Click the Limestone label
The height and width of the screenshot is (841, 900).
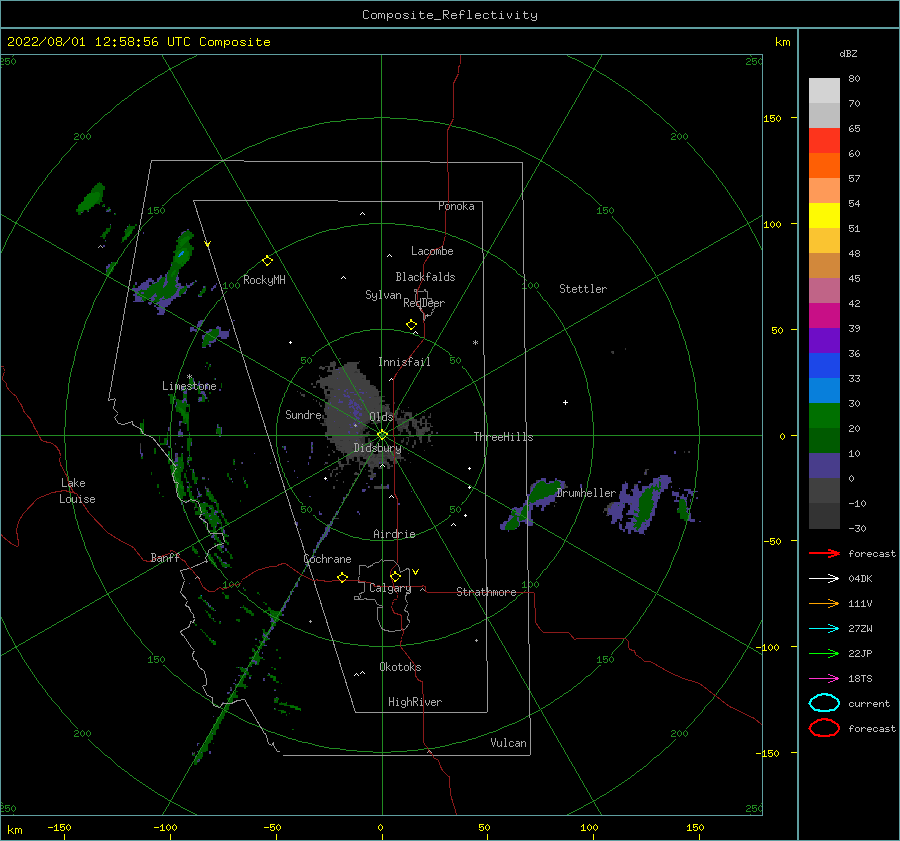point(189,386)
